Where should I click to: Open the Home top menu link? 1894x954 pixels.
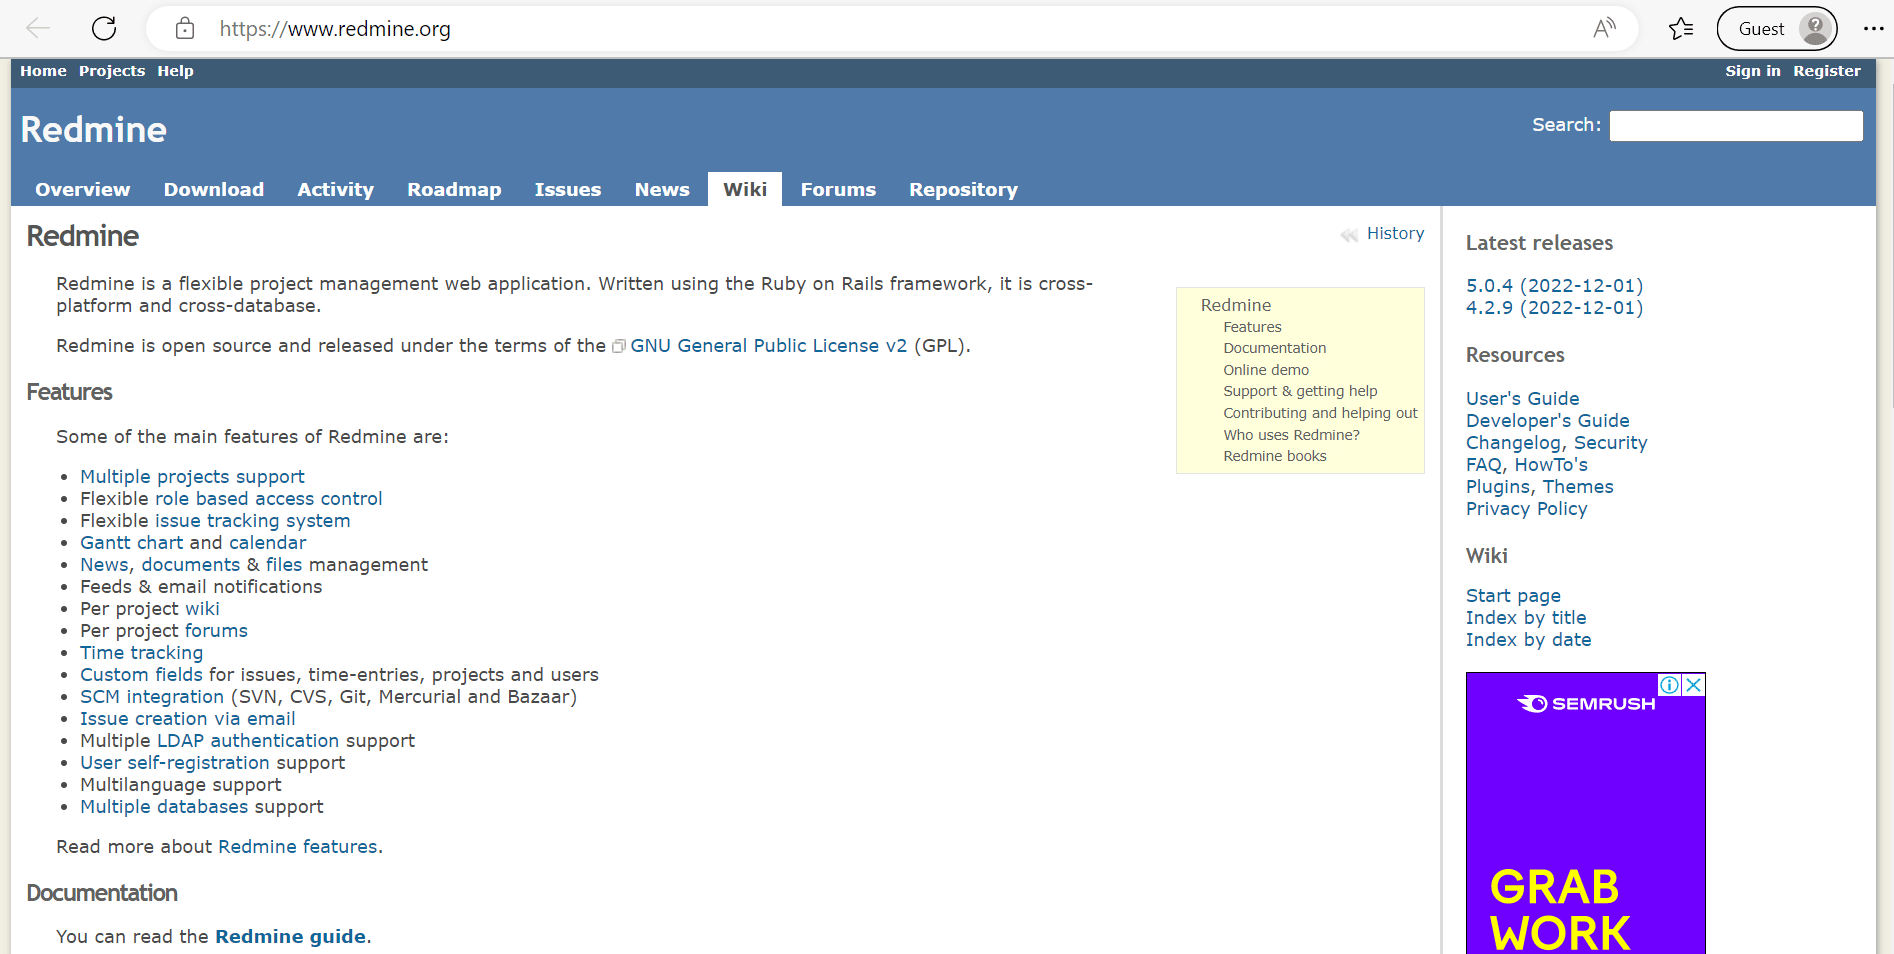[x=43, y=71]
